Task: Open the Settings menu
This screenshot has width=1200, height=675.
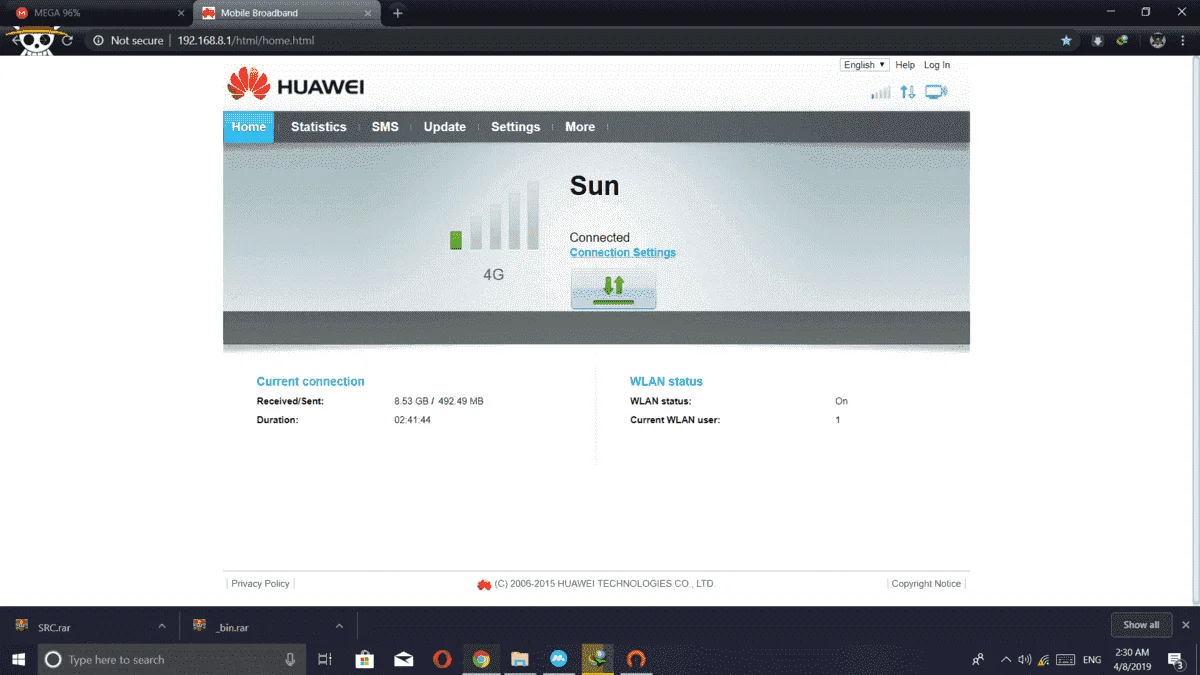Action: coord(516,127)
